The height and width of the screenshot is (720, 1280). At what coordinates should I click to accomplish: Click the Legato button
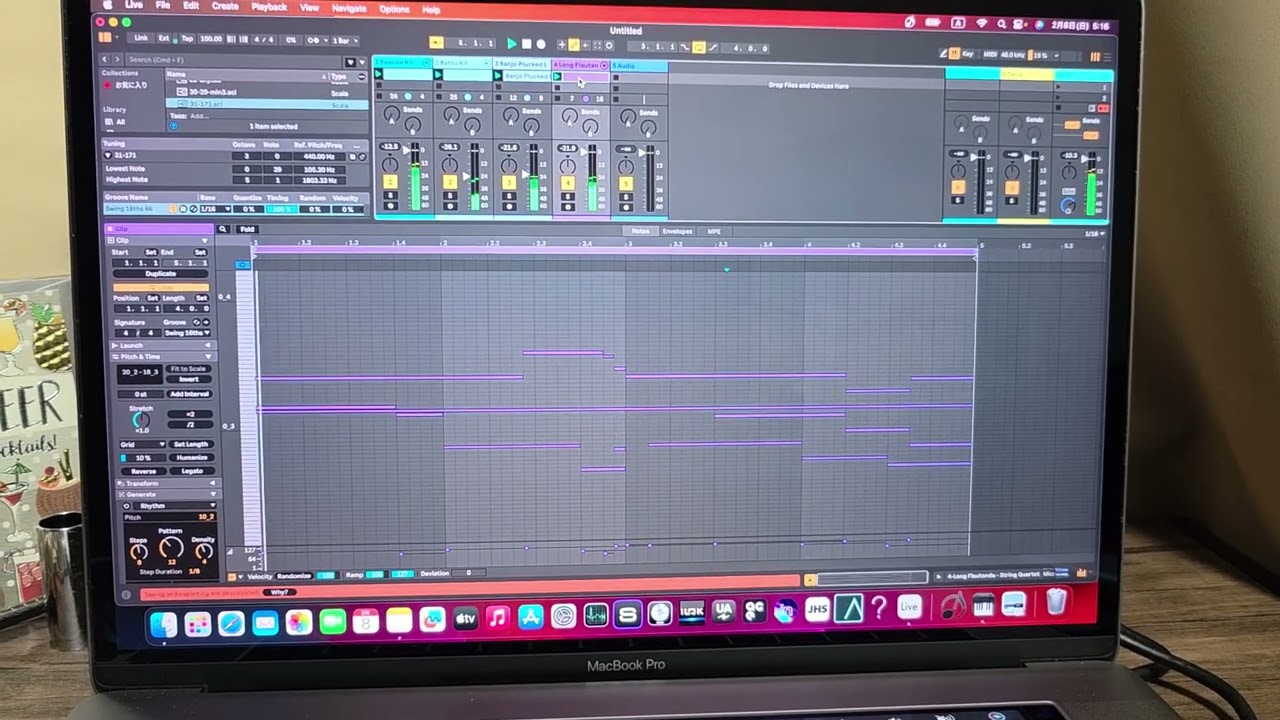click(x=192, y=470)
